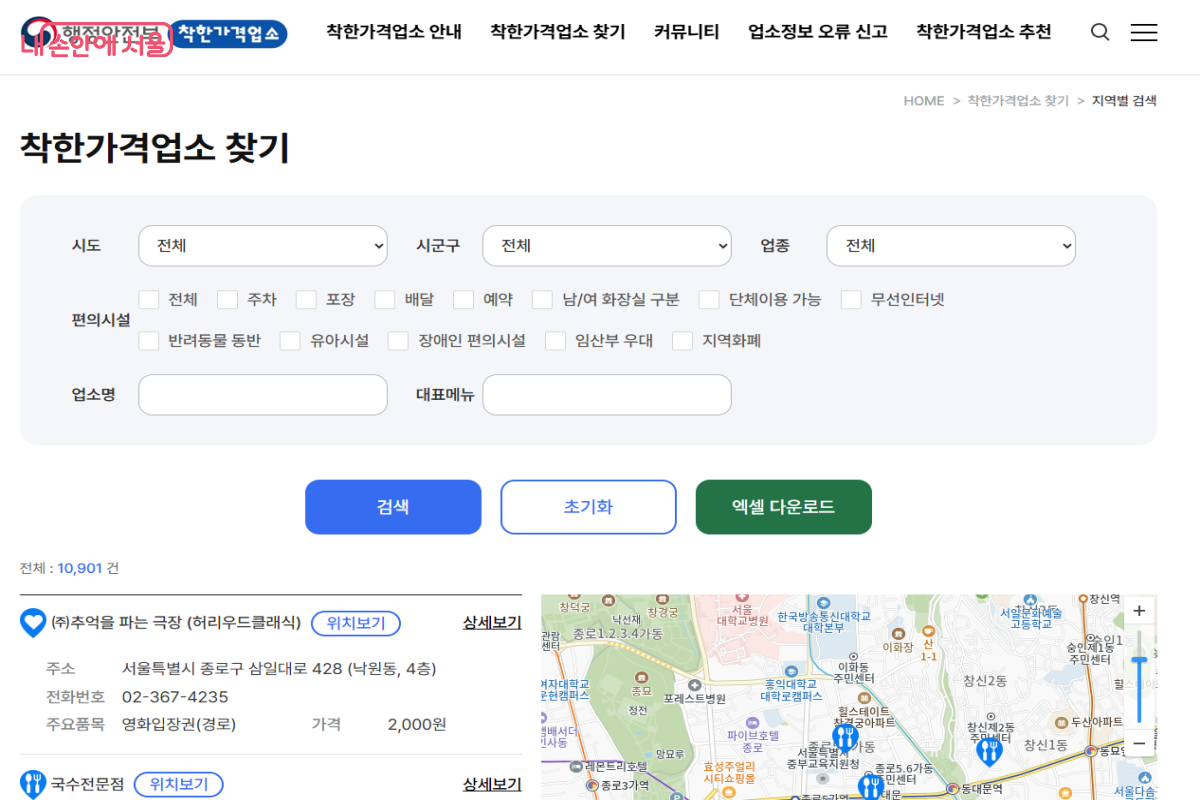The width and height of the screenshot is (1200, 800).
Task: Open the 업종 category dropdown
Action: 950,245
